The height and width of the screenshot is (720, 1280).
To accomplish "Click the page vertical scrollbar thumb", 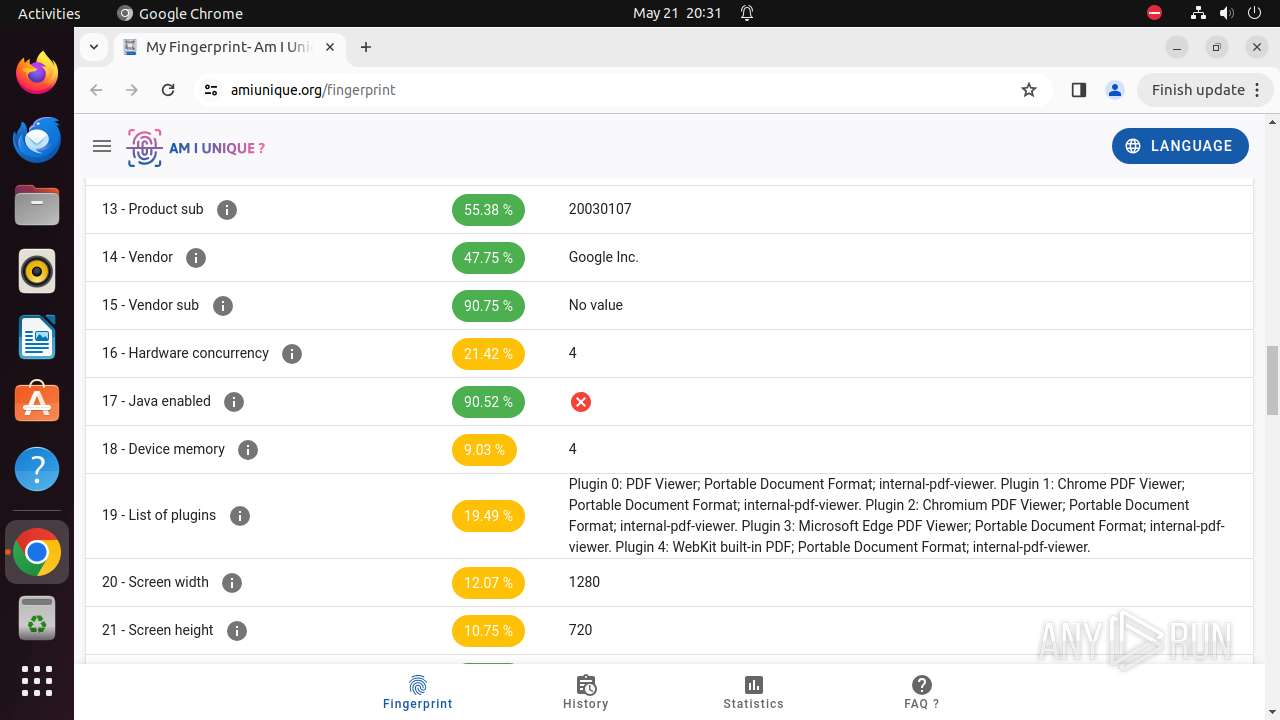I will pos(1272,380).
